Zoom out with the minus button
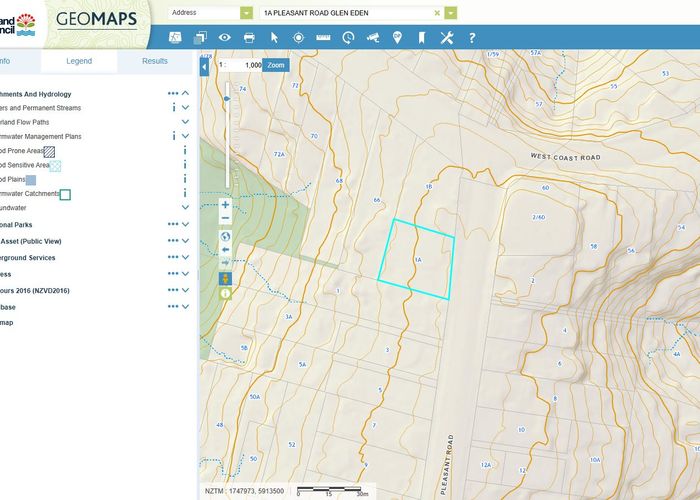Image resolution: width=700 pixels, height=500 pixels. pos(225,218)
